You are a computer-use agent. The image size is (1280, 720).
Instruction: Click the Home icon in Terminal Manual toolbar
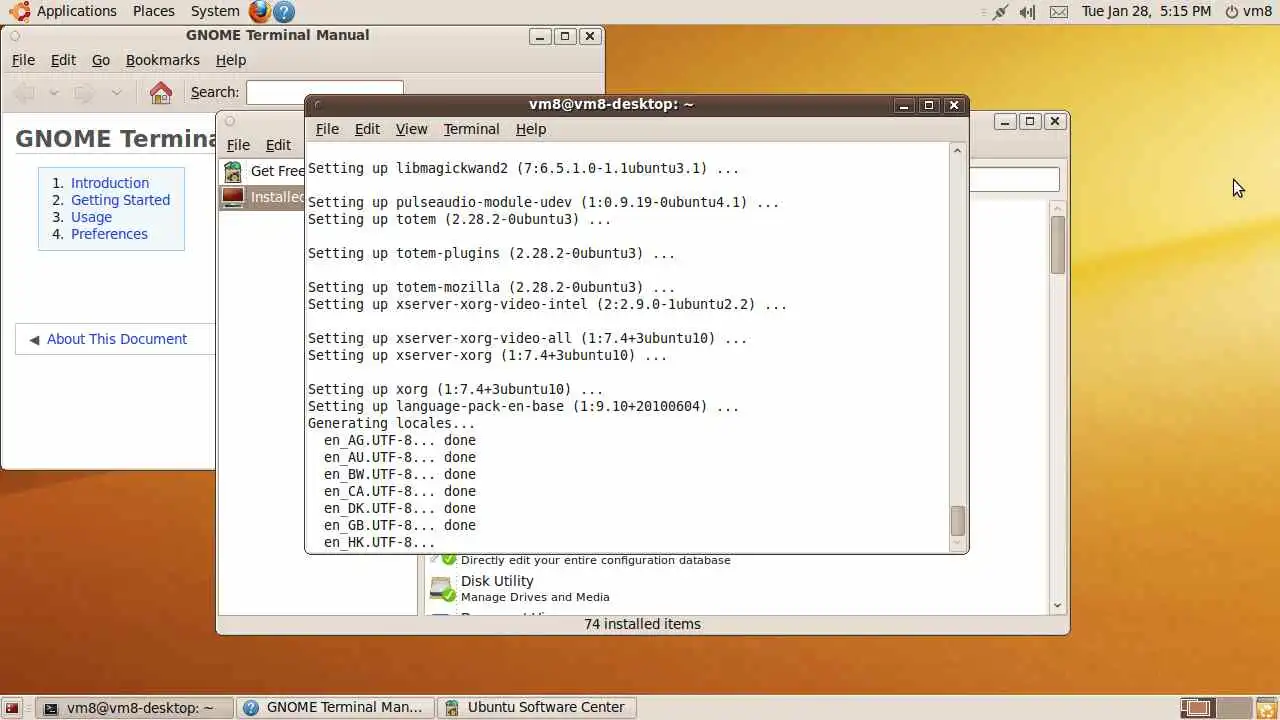(x=160, y=93)
